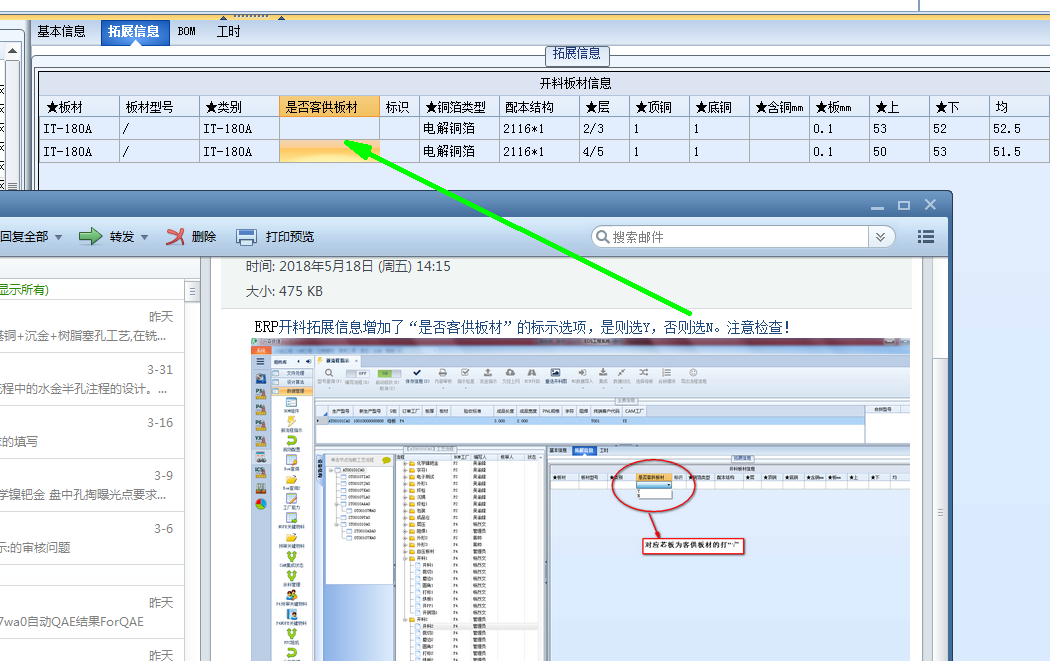1050x661 pixels.
Task: Click the red 删除 delete icon
Action: [175, 236]
